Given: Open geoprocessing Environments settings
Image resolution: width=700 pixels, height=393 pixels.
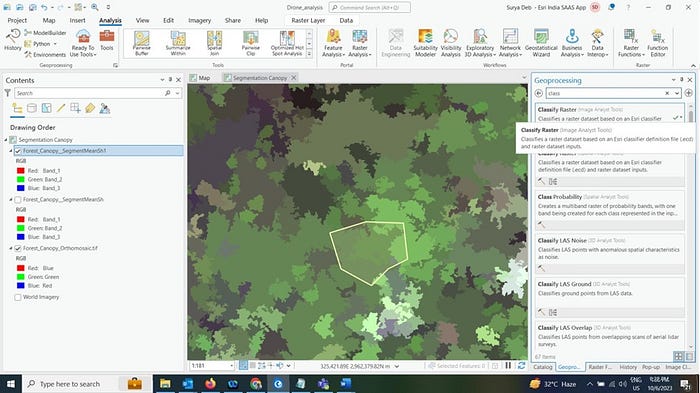Looking at the screenshot, I should (x=45, y=54).
